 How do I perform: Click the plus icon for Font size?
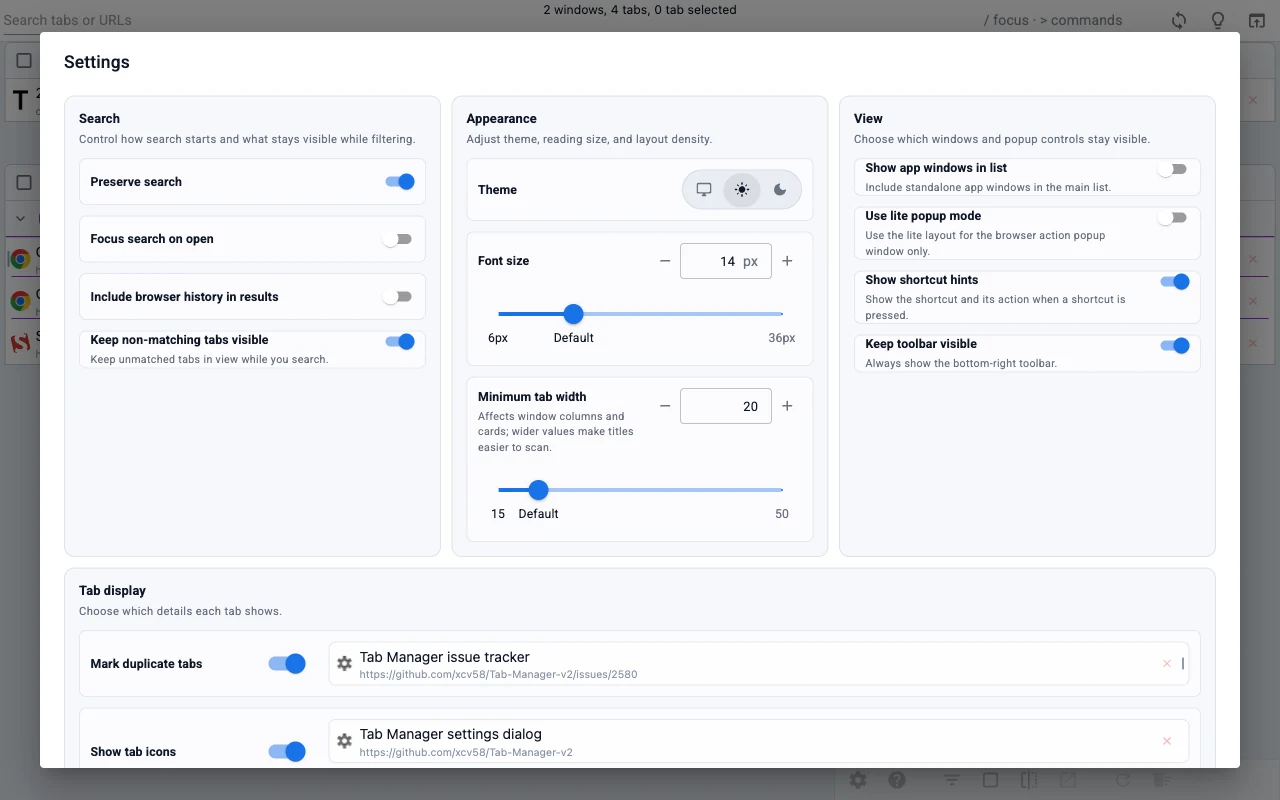pos(787,261)
